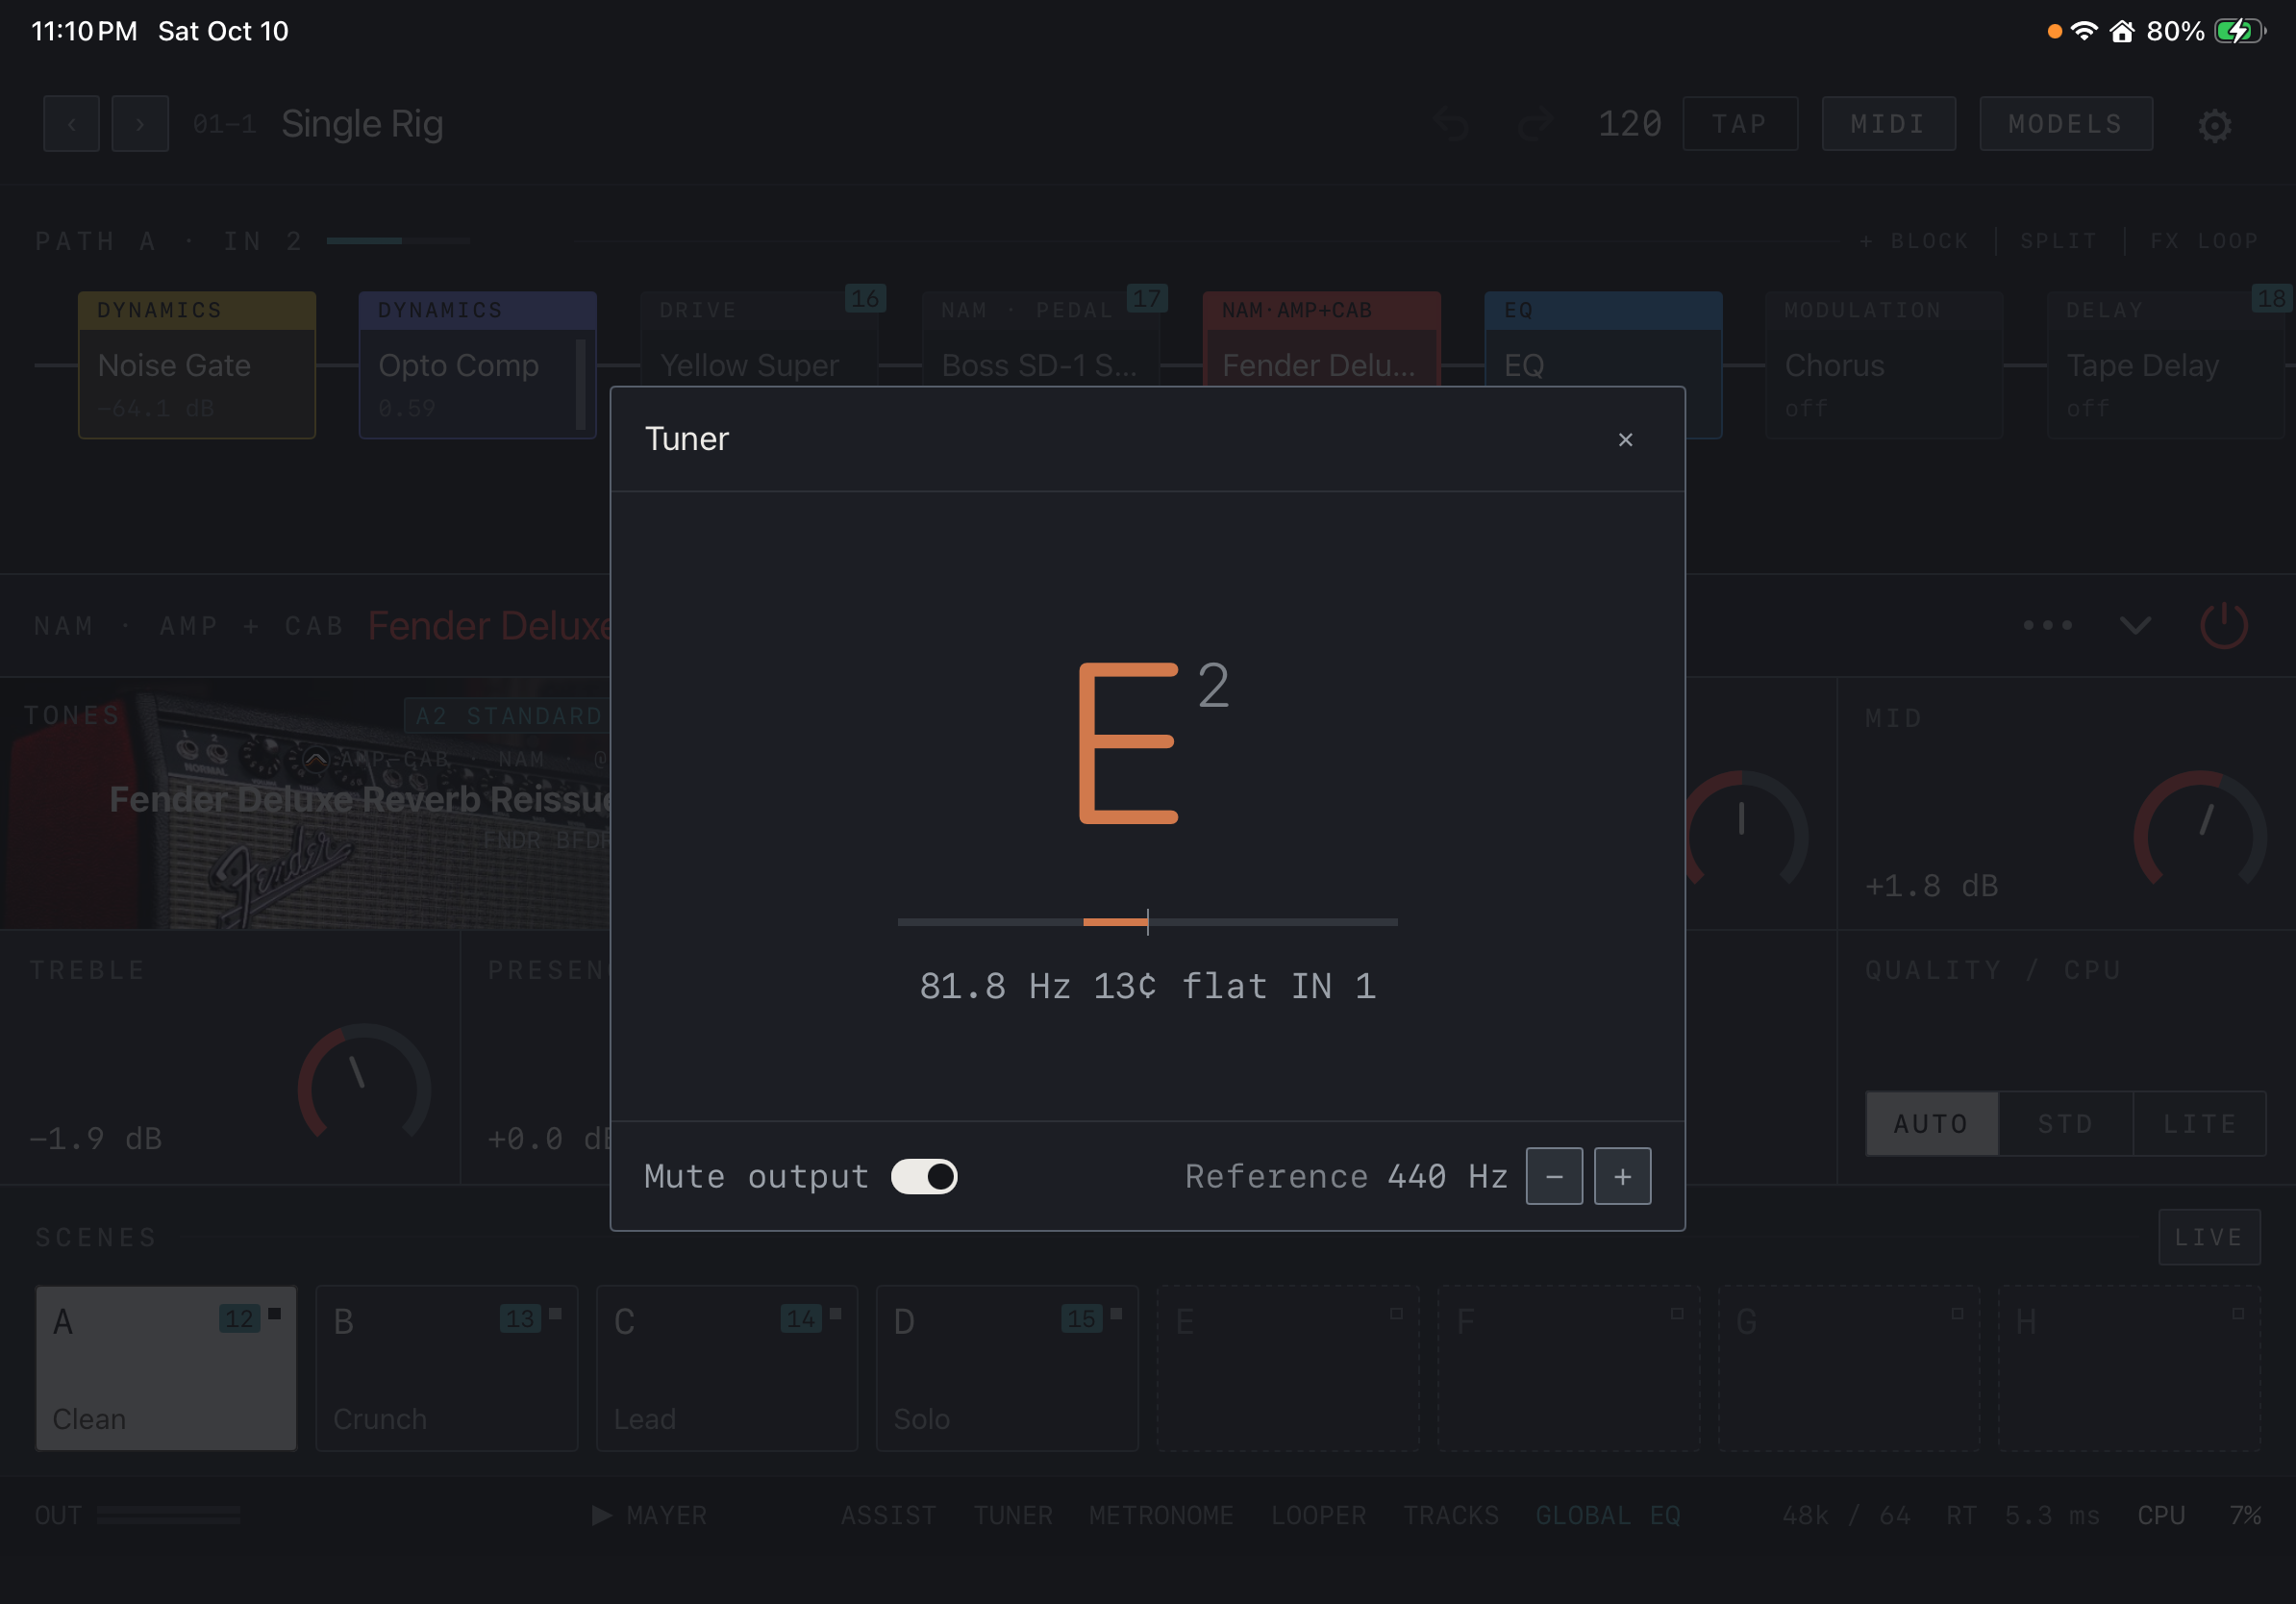Go to previous preset arrow

click(x=72, y=124)
